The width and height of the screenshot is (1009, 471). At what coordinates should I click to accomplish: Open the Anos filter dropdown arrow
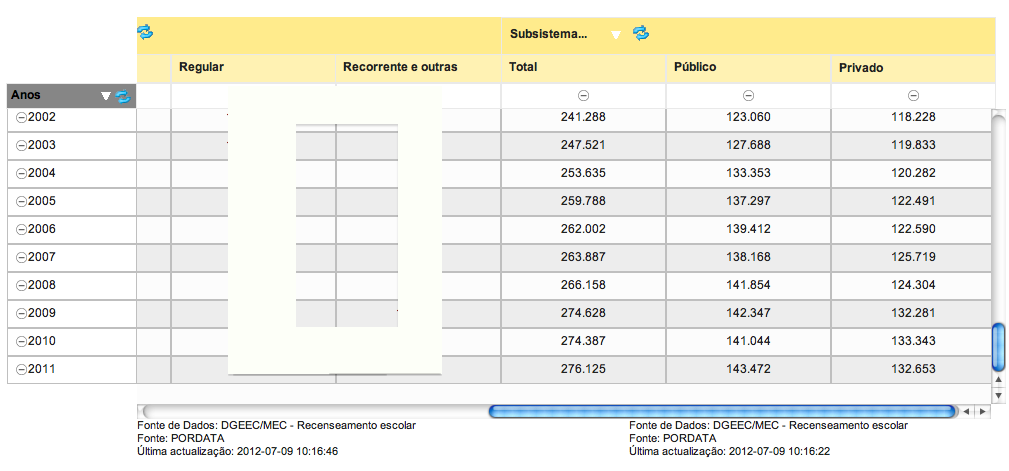click(x=105, y=97)
